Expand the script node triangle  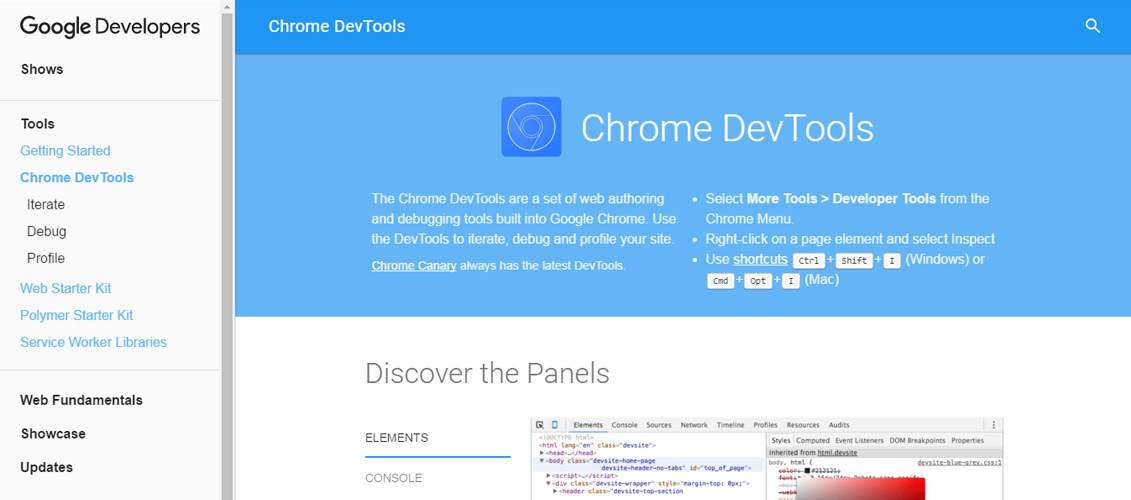pyautogui.click(x=548, y=476)
